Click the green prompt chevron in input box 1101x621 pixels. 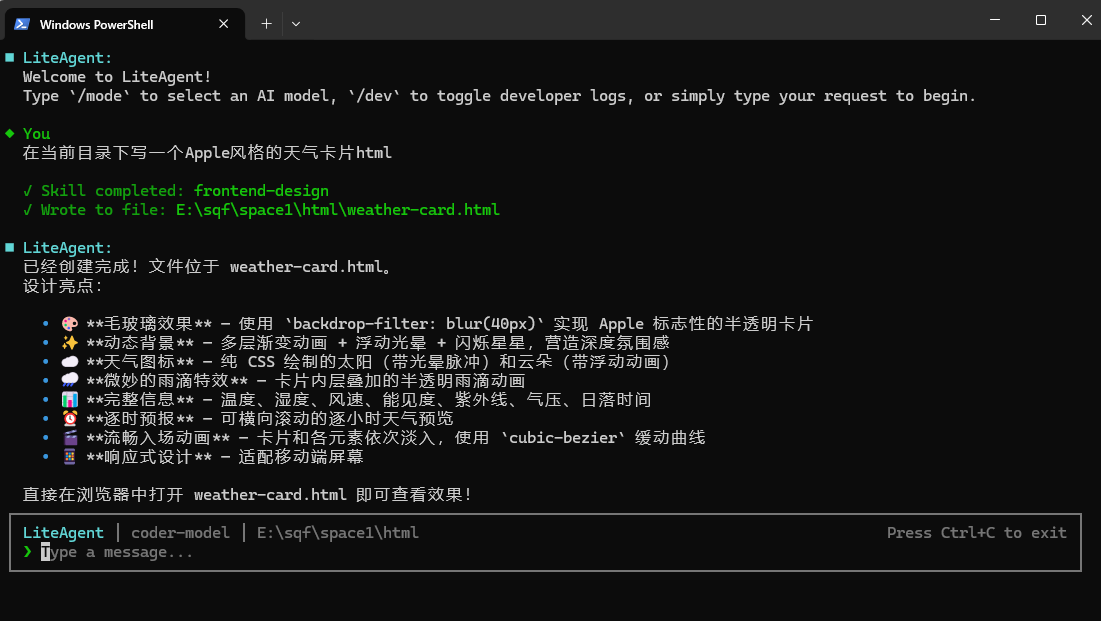(28, 552)
